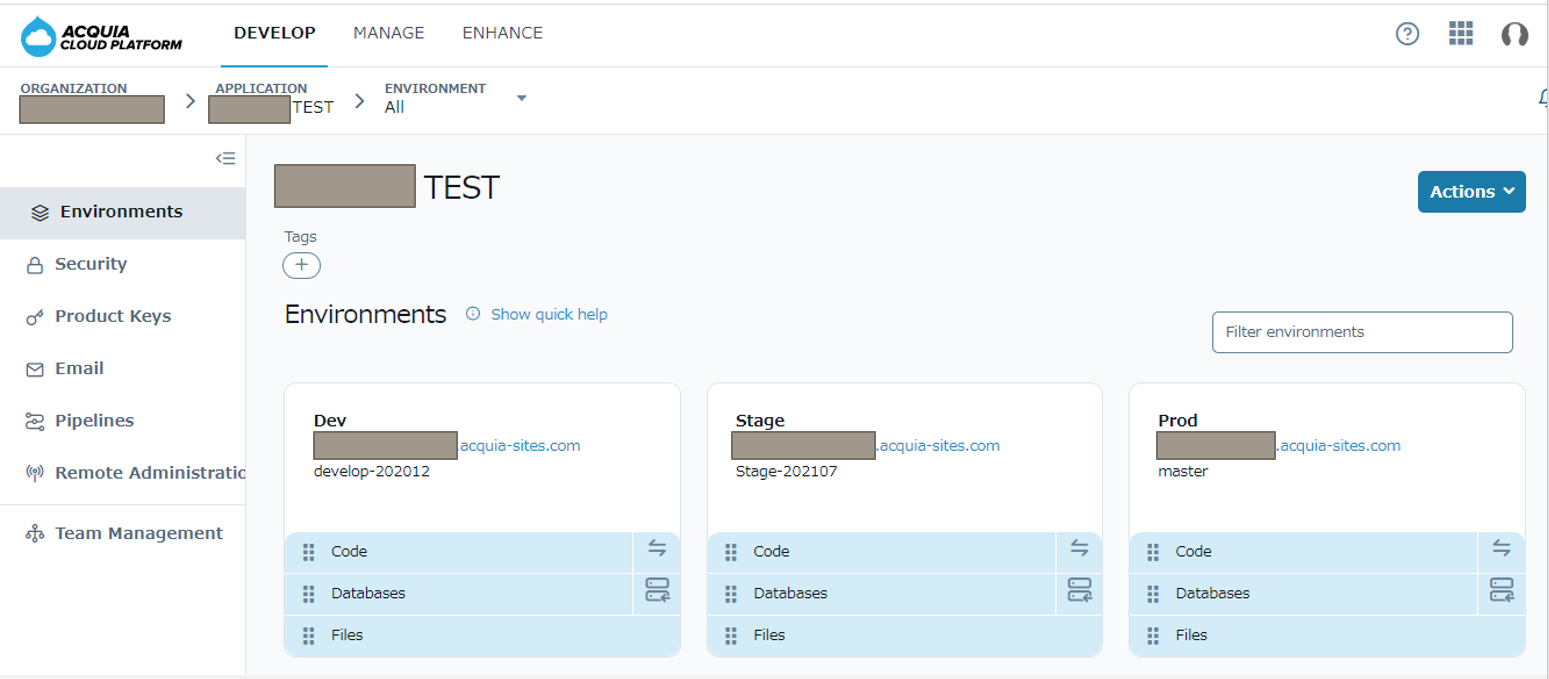Open the Stage acquia-sites.com link
The width and height of the screenshot is (1549, 679).
pyautogui.click(x=938, y=445)
